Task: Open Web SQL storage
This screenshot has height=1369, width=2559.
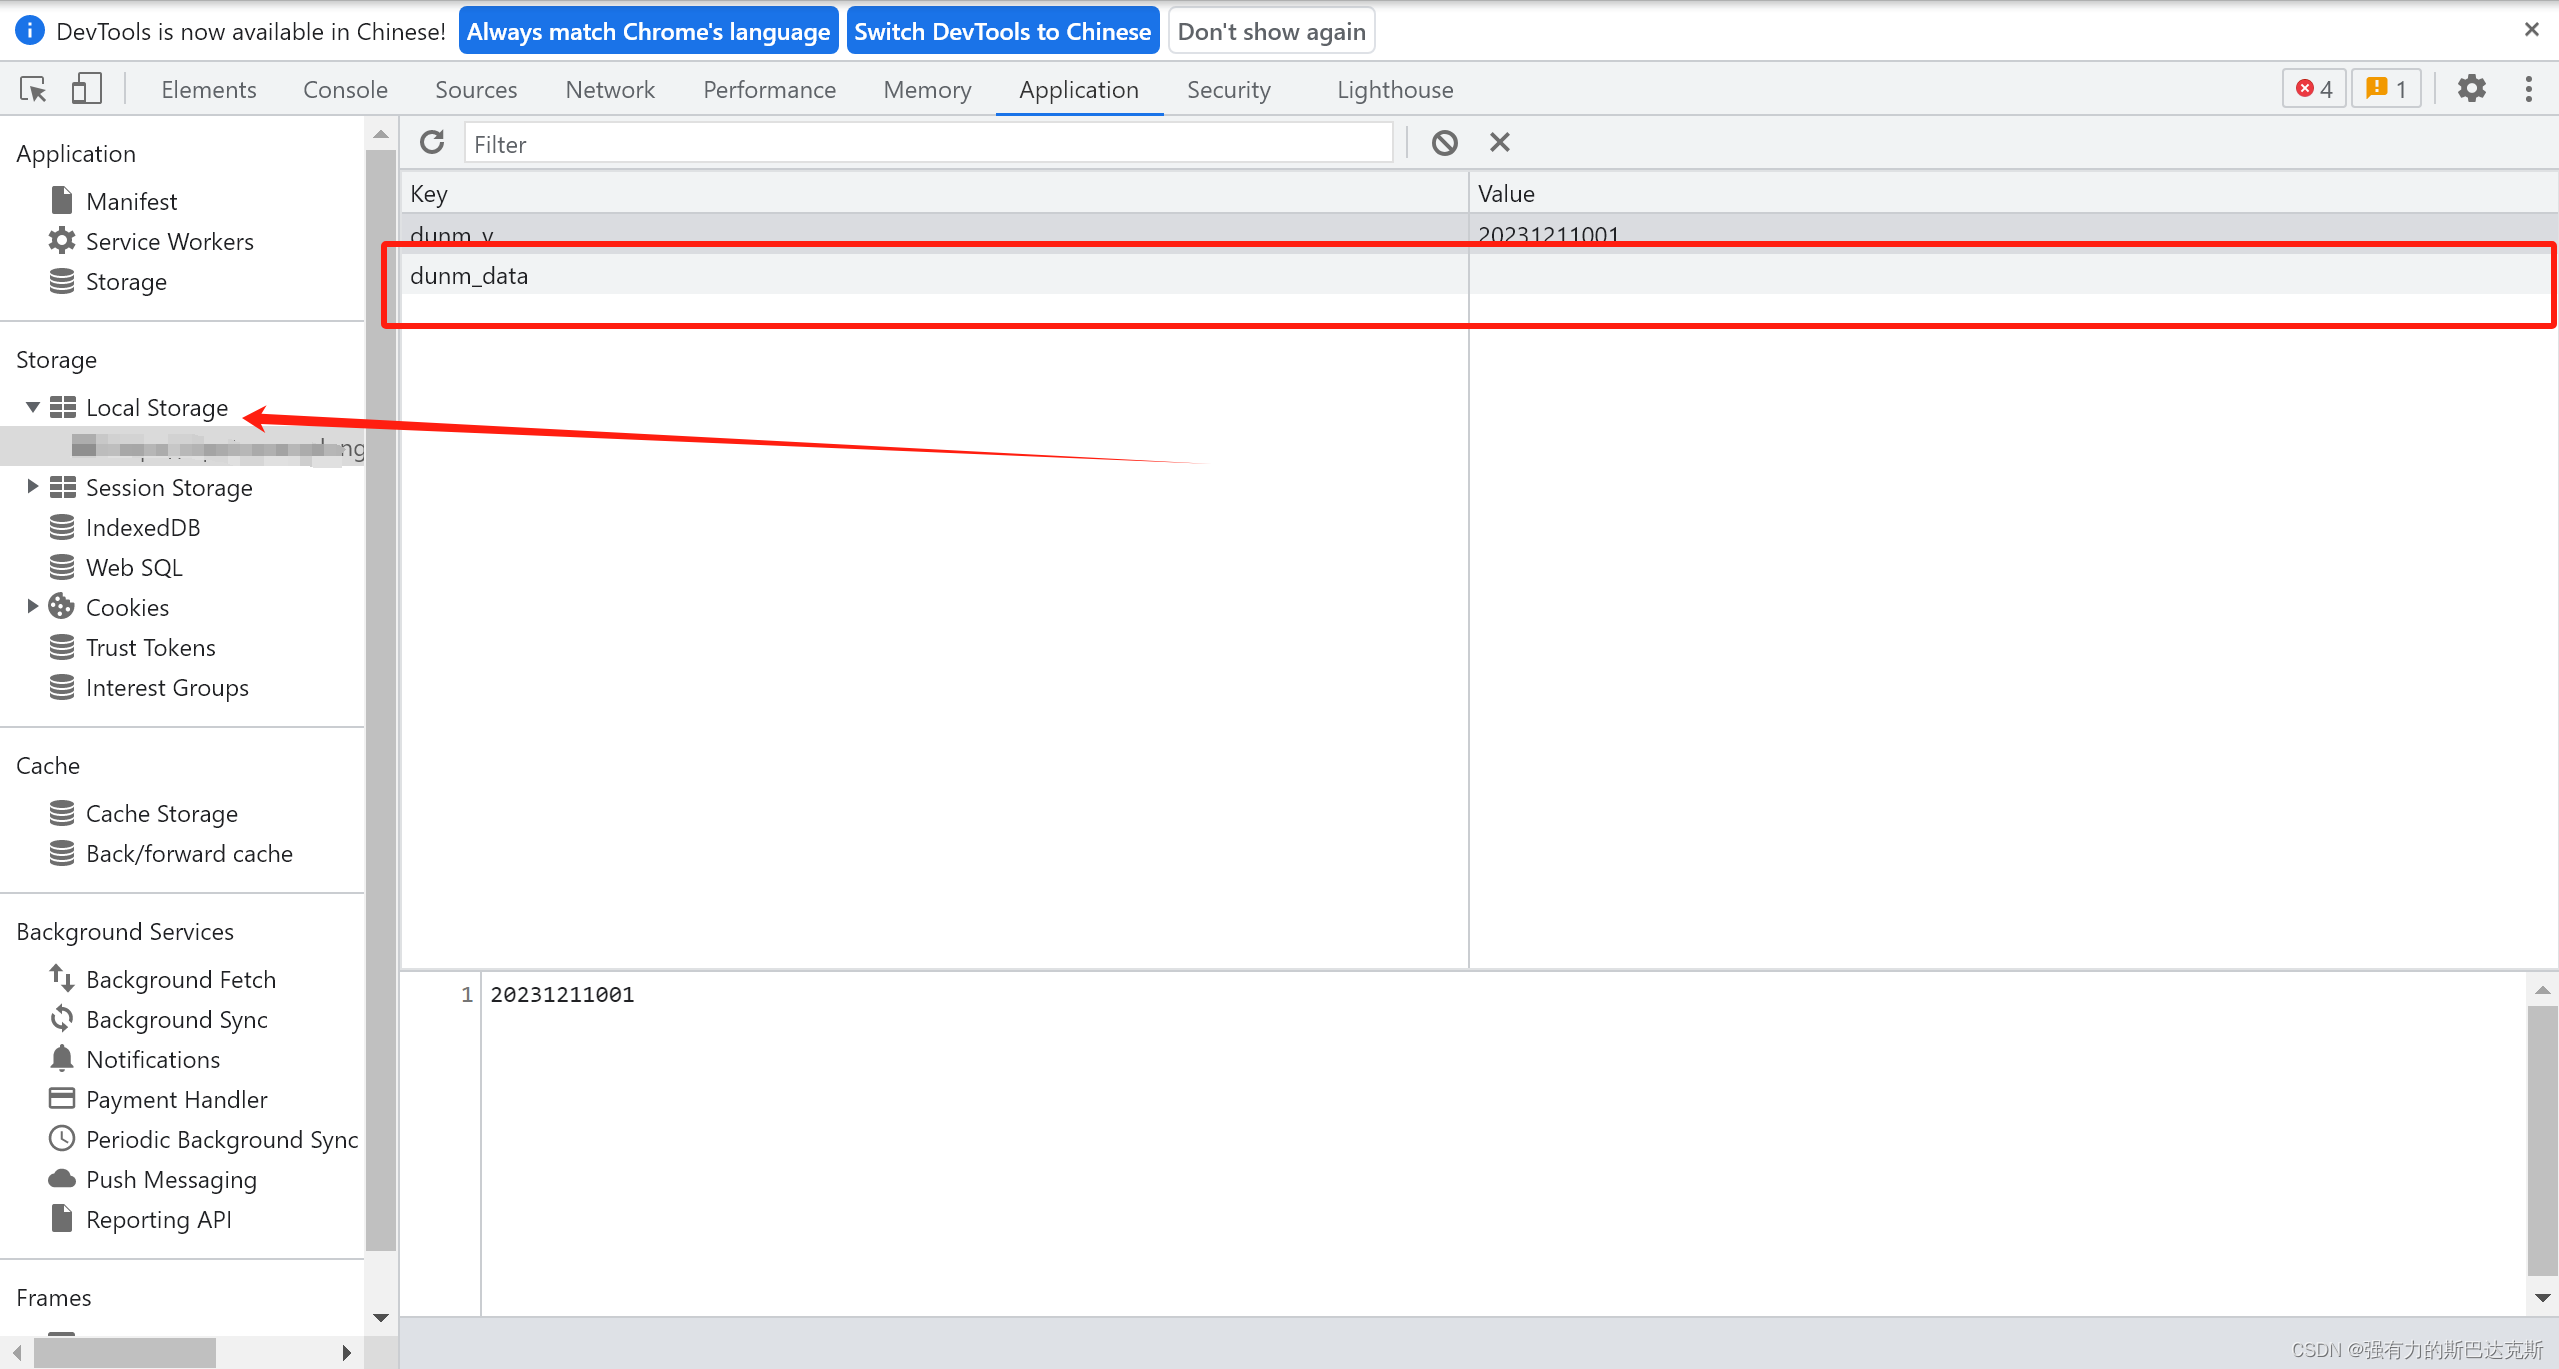Action: click(134, 567)
